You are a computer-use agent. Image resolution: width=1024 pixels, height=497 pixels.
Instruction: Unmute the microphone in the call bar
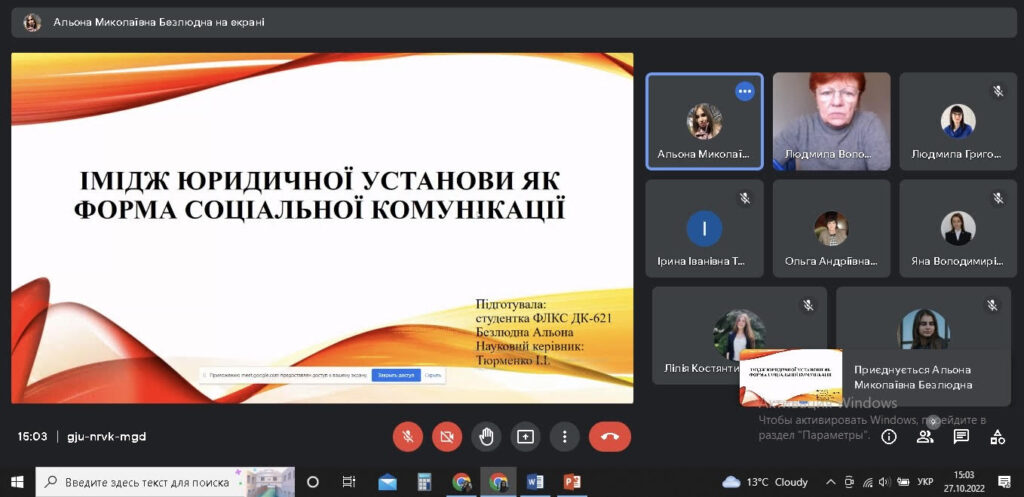tap(407, 437)
